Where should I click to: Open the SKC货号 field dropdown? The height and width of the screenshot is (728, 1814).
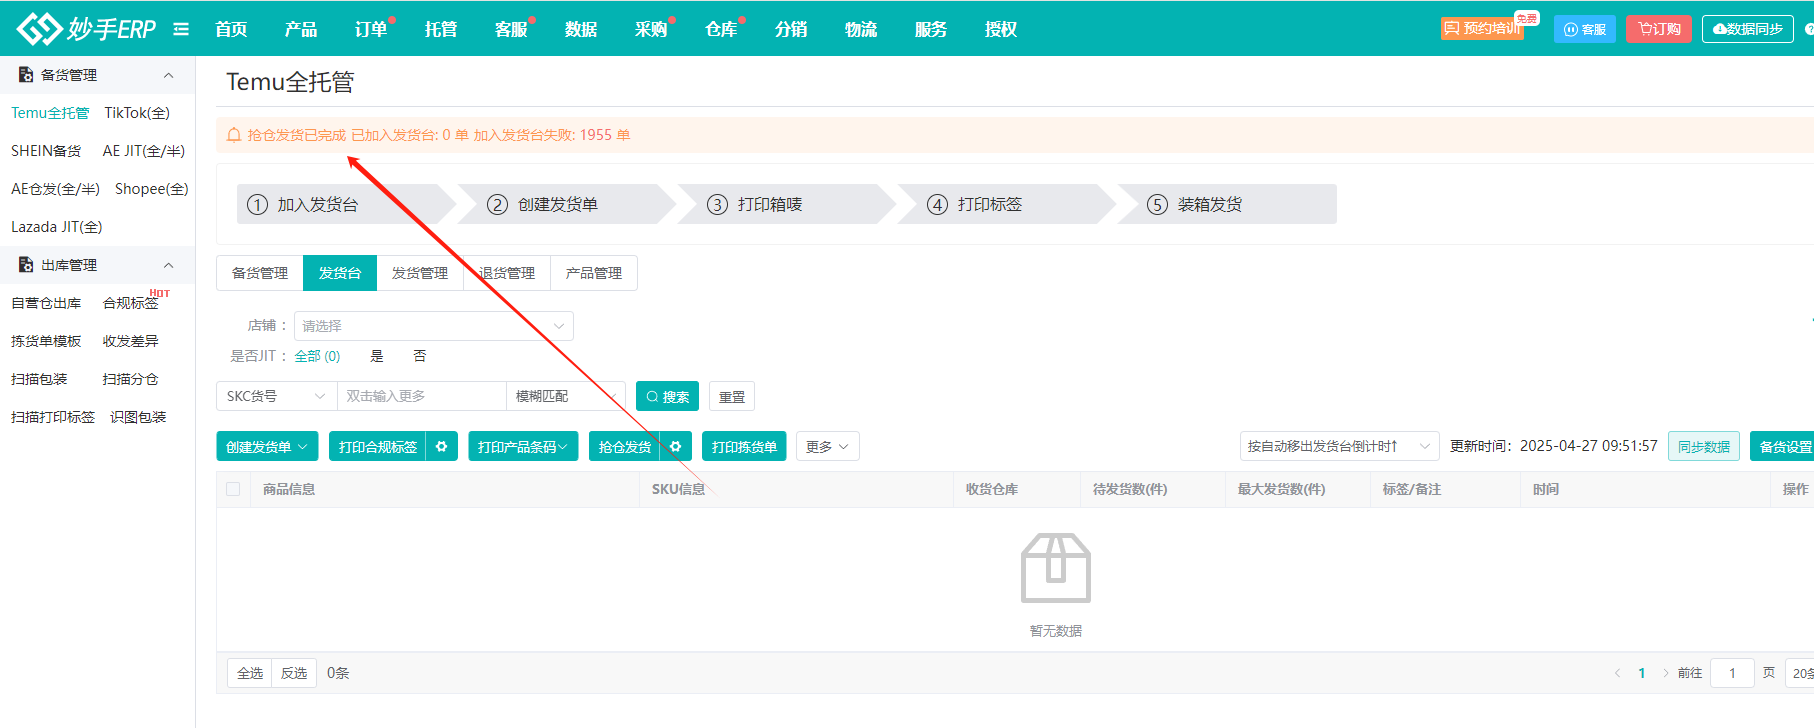click(x=277, y=396)
